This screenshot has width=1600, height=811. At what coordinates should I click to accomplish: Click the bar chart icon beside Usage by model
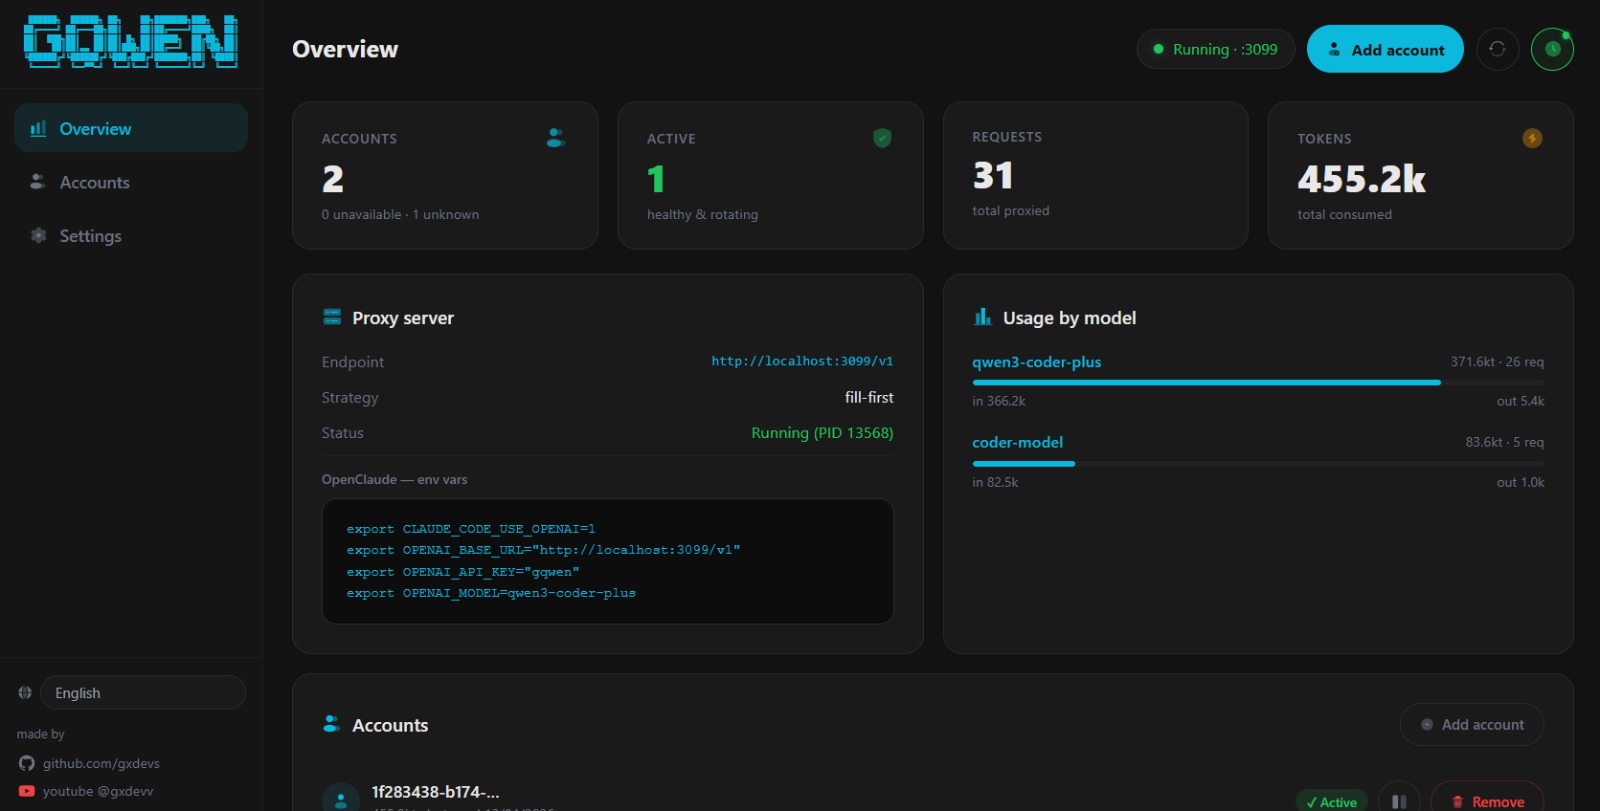pos(983,317)
